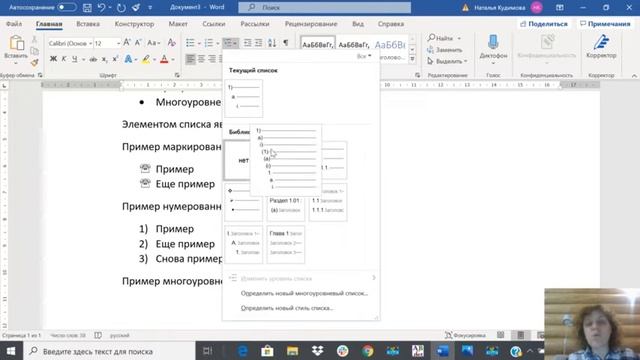Viewport: 640px width, 360px height.
Task: Open the Файл tab
Action: (14, 24)
